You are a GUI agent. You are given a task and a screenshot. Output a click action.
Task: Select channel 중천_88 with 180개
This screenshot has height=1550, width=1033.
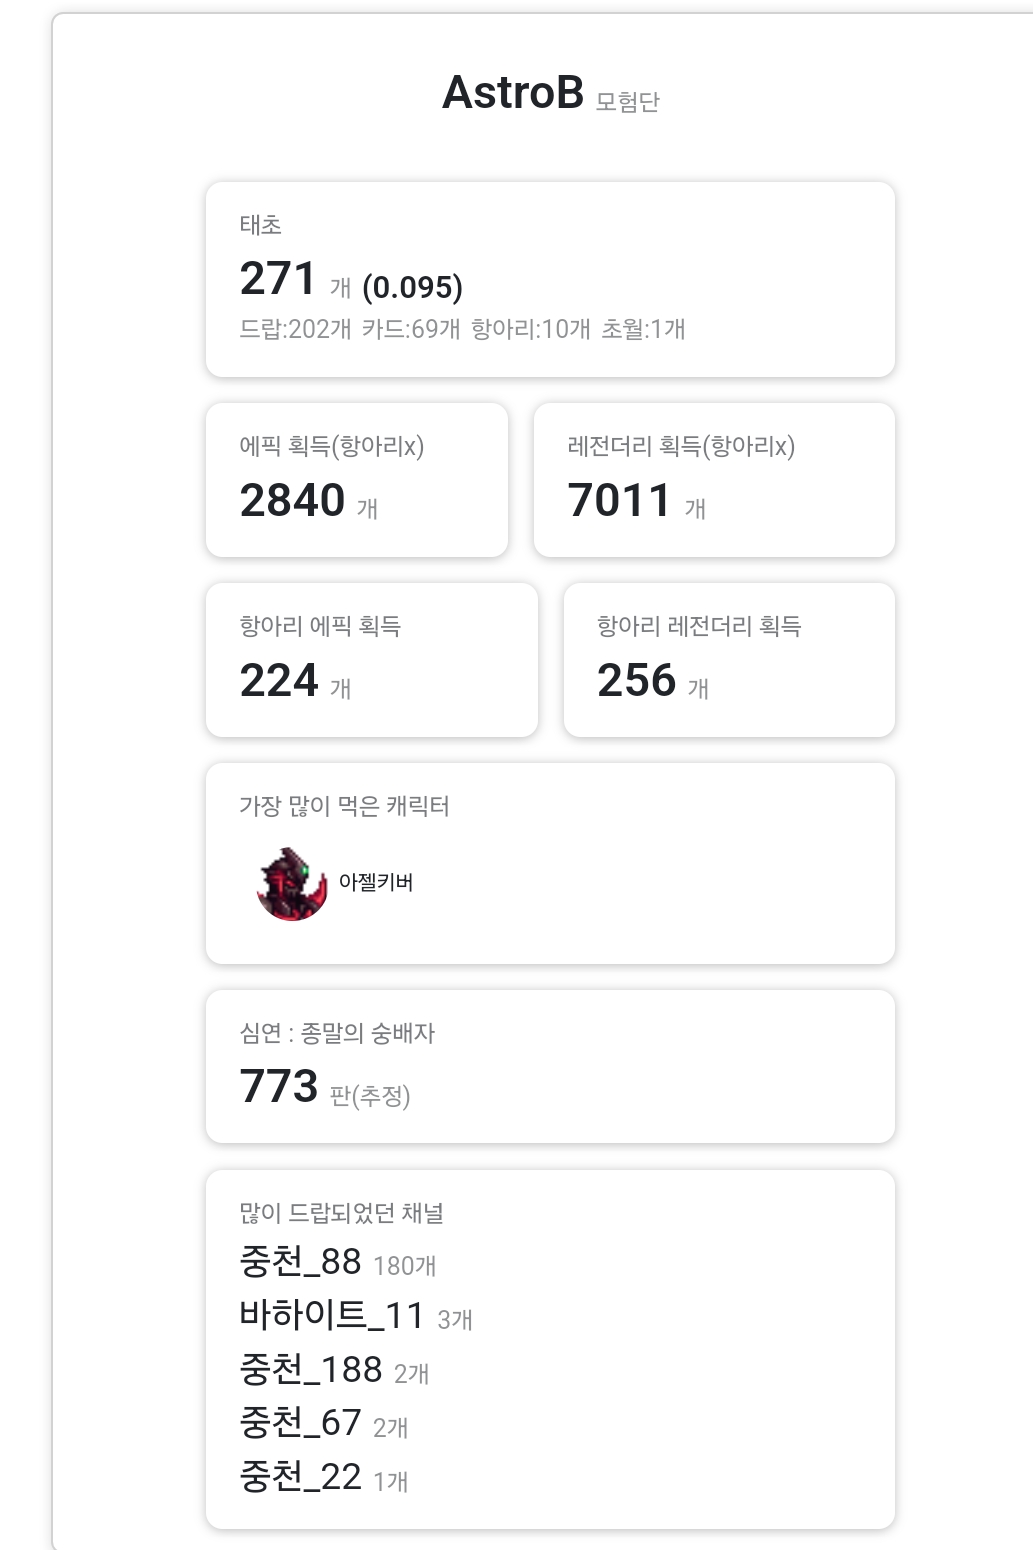coord(301,1262)
